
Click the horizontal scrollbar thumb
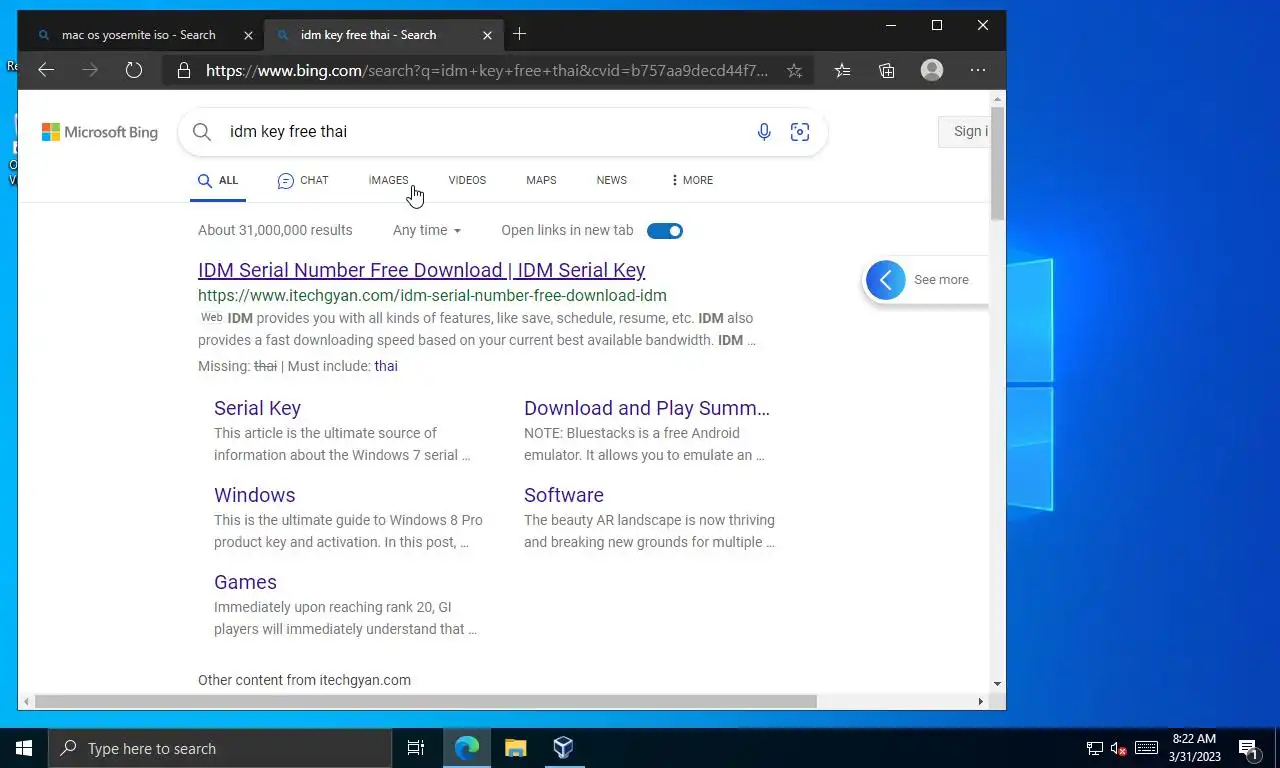[426, 702]
